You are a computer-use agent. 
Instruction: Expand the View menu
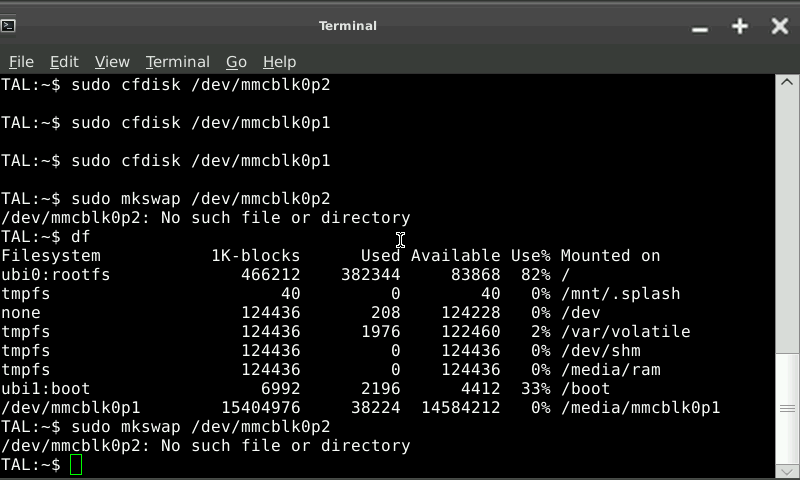112,61
